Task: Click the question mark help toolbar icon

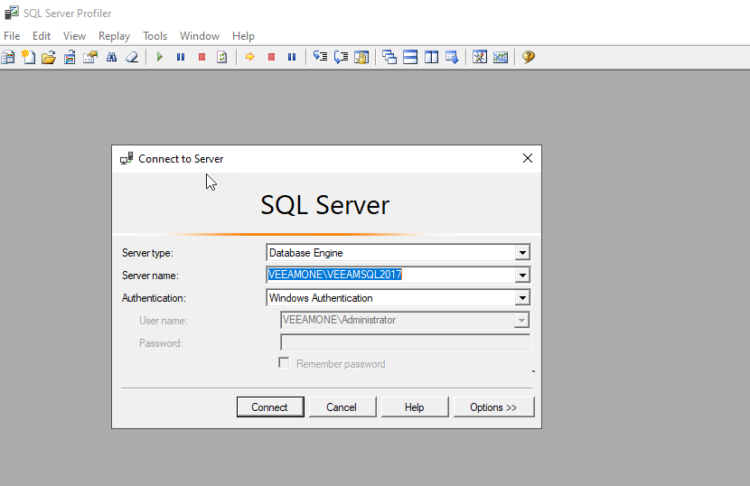Action: click(528, 57)
